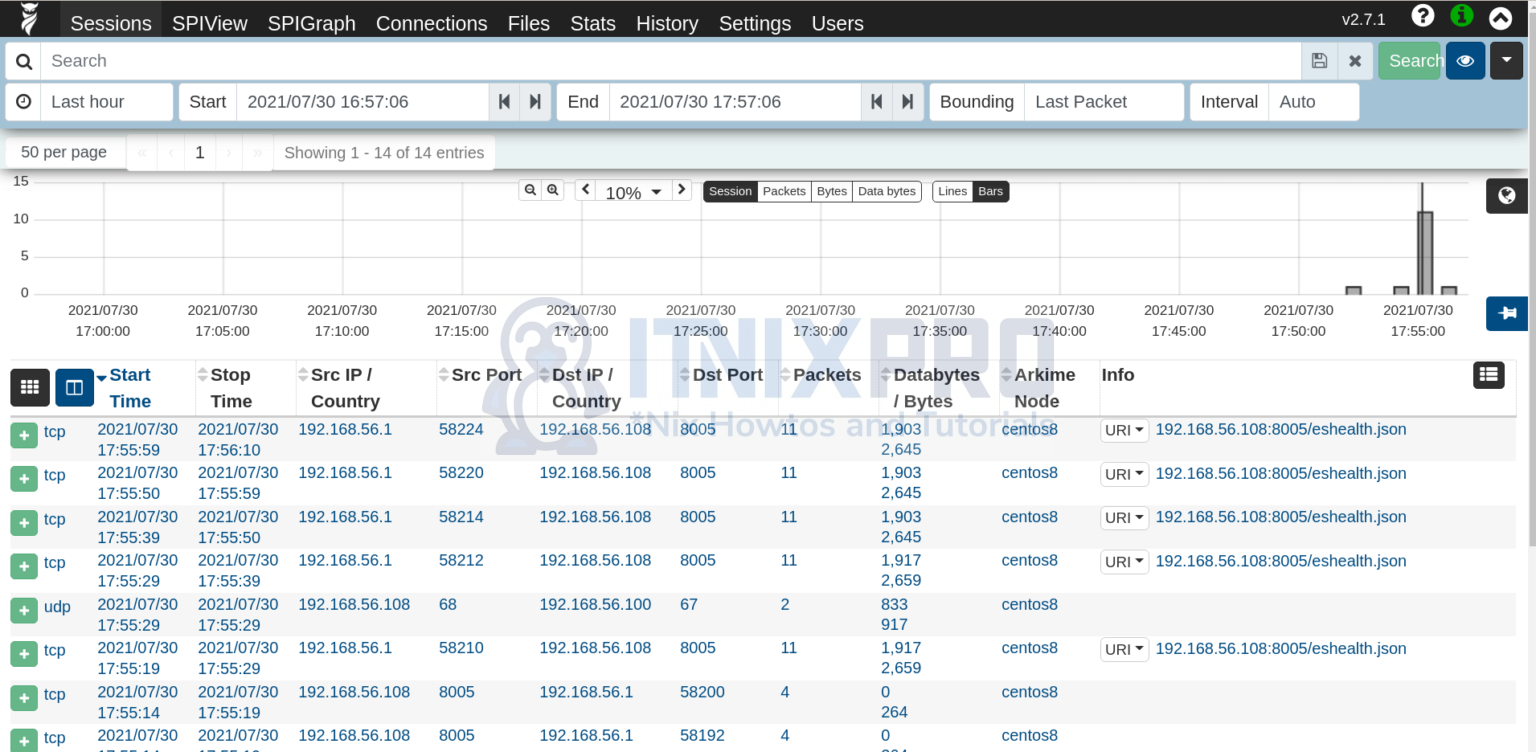Image resolution: width=1536 pixels, height=752 pixels.
Task: Toggle the eye views button
Action: coord(1465,61)
